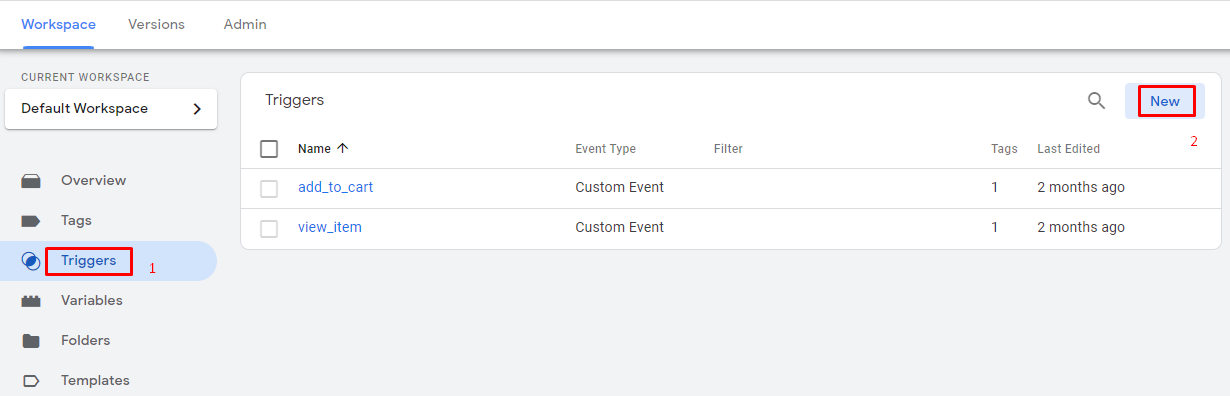Open the view_item trigger link
This screenshot has width=1230, height=396.
(x=330, y=228)
